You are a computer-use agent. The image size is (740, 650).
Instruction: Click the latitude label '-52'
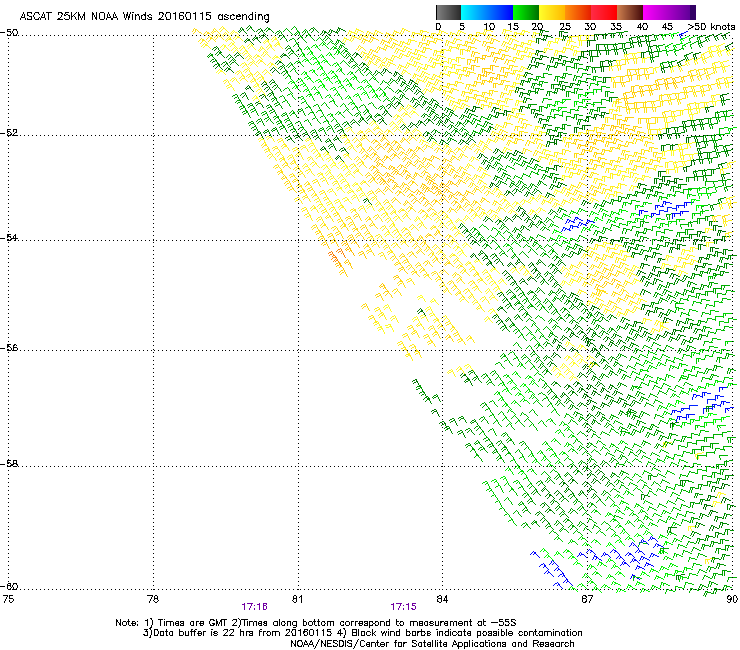[9, 133]
